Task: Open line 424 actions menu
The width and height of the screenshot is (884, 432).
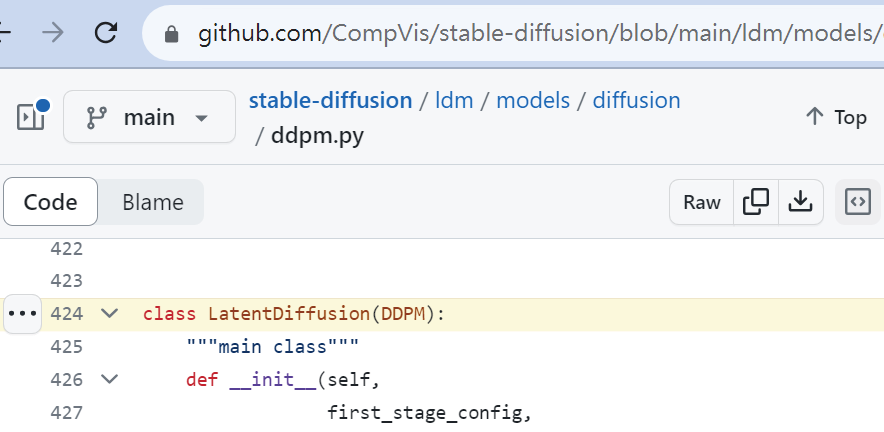Action: tap(22, 313)
